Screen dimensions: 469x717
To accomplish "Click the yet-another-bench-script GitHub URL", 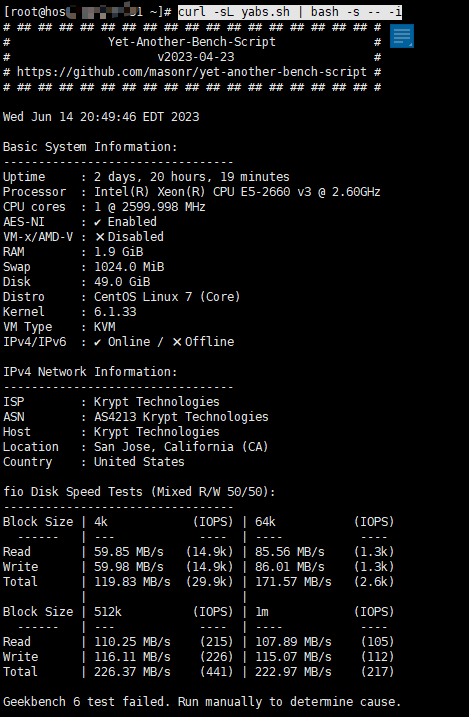I will (192, 72).
